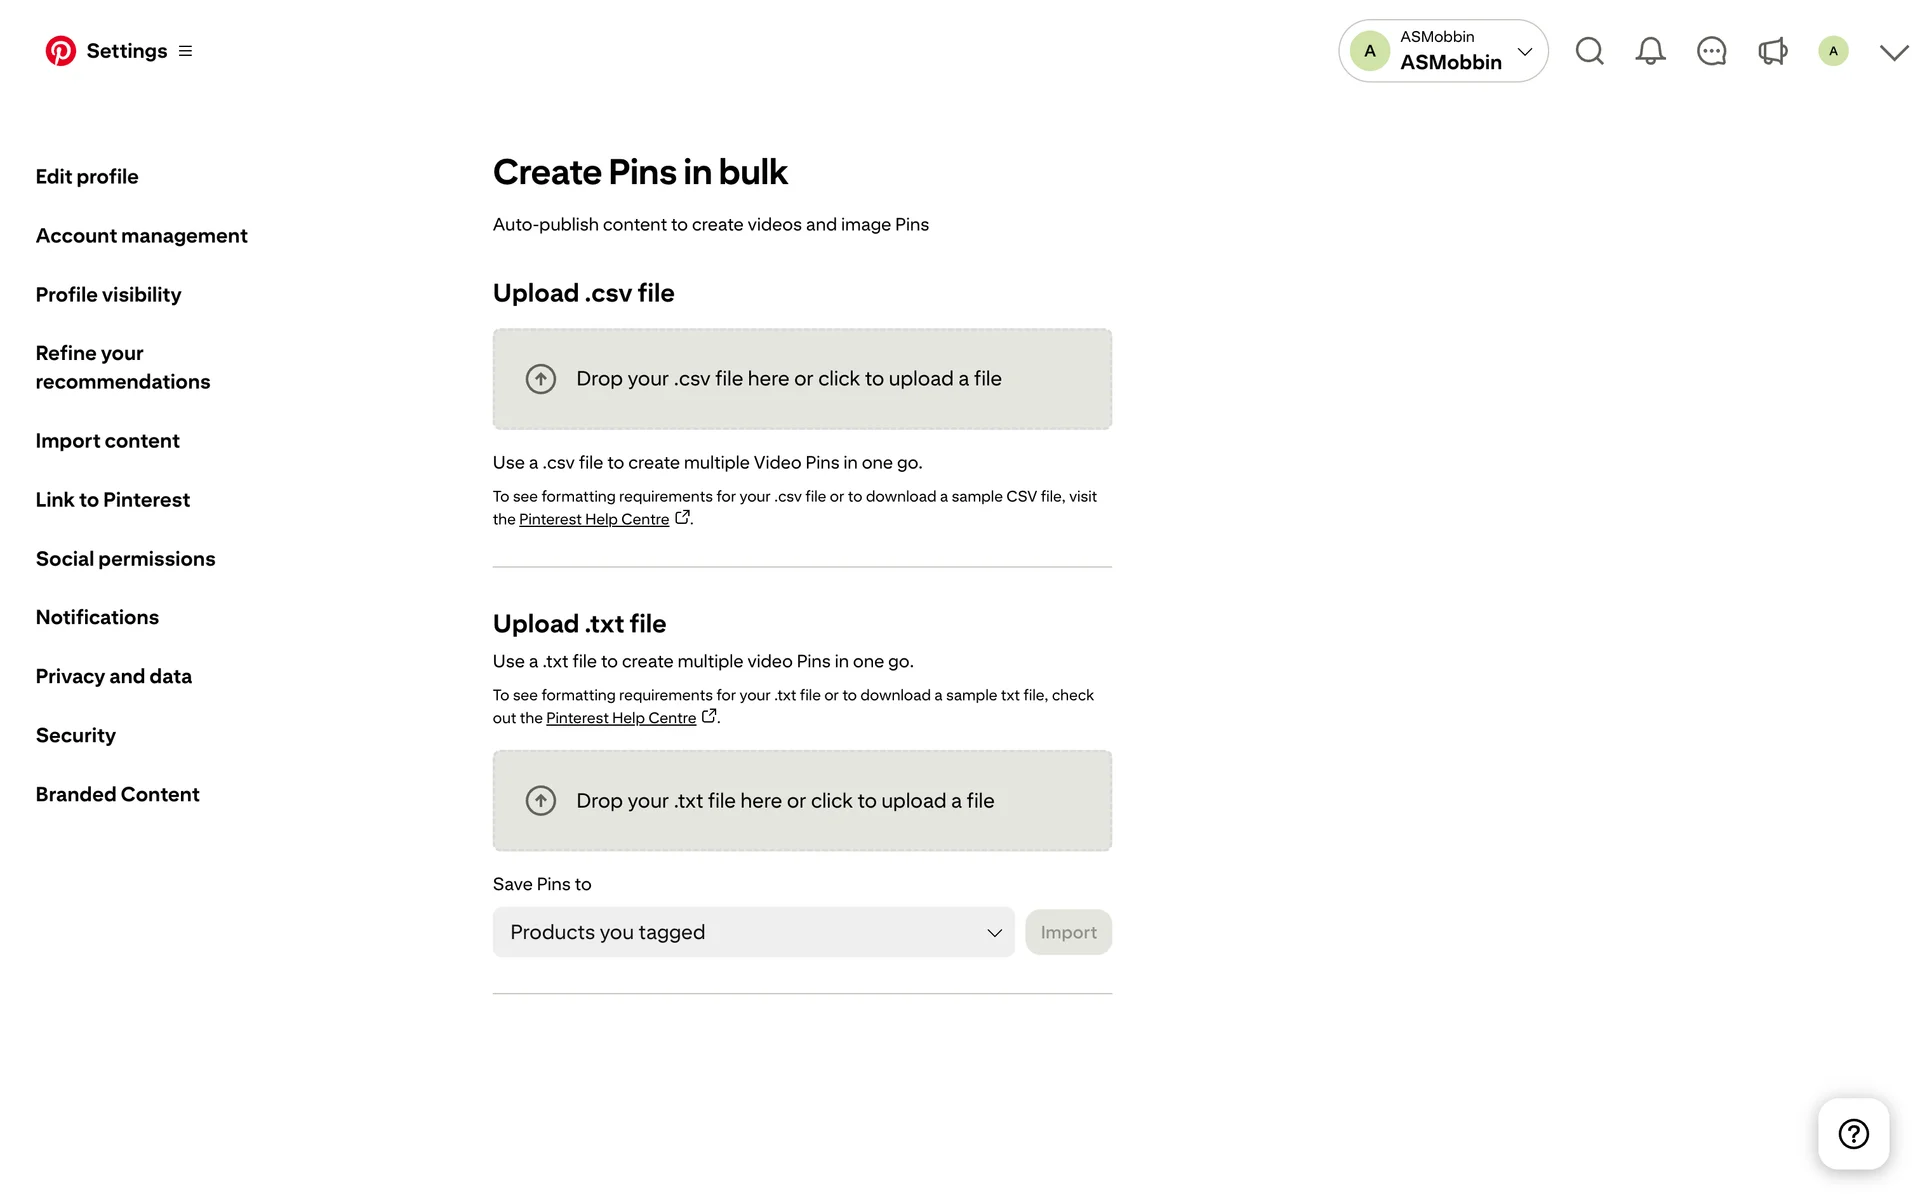Open the notifications bell icon
The image size is (1920, 1200).
(1650, 51)
